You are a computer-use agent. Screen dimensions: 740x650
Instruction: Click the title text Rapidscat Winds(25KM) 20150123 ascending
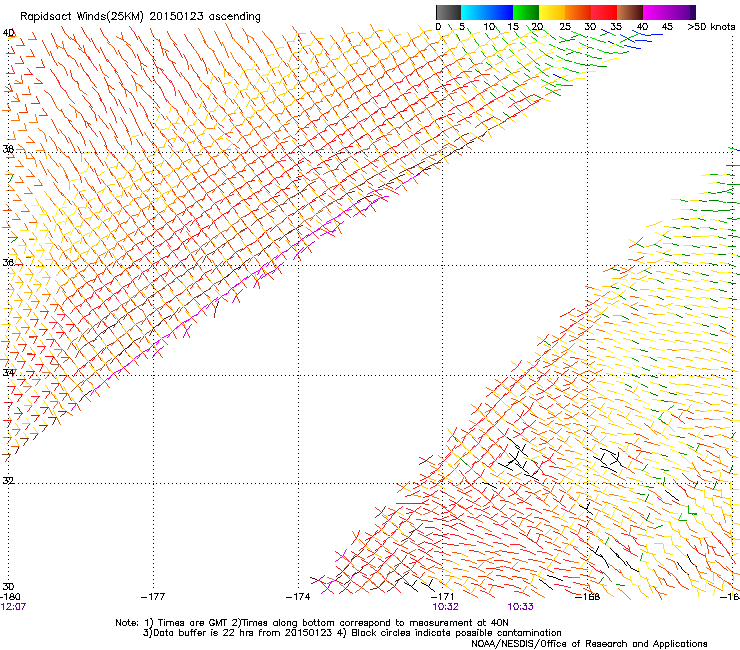[140, 17]
